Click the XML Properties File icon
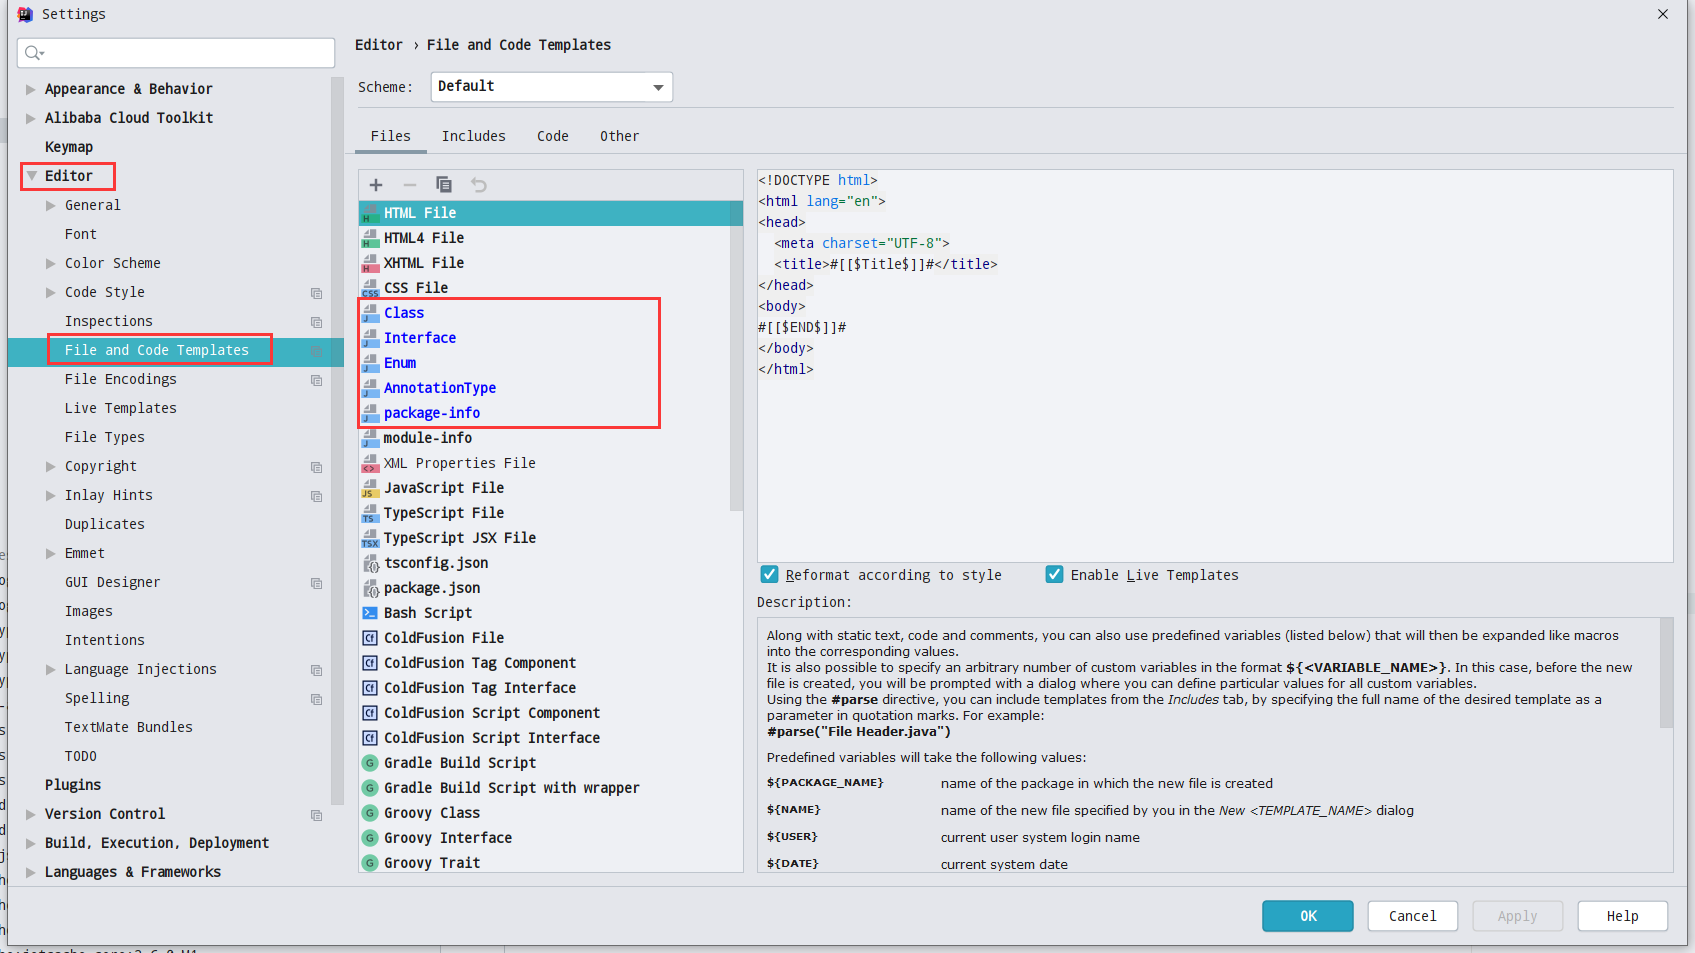Image resolution: width=1695 pixels, height=953 pixels. point(370,463)
